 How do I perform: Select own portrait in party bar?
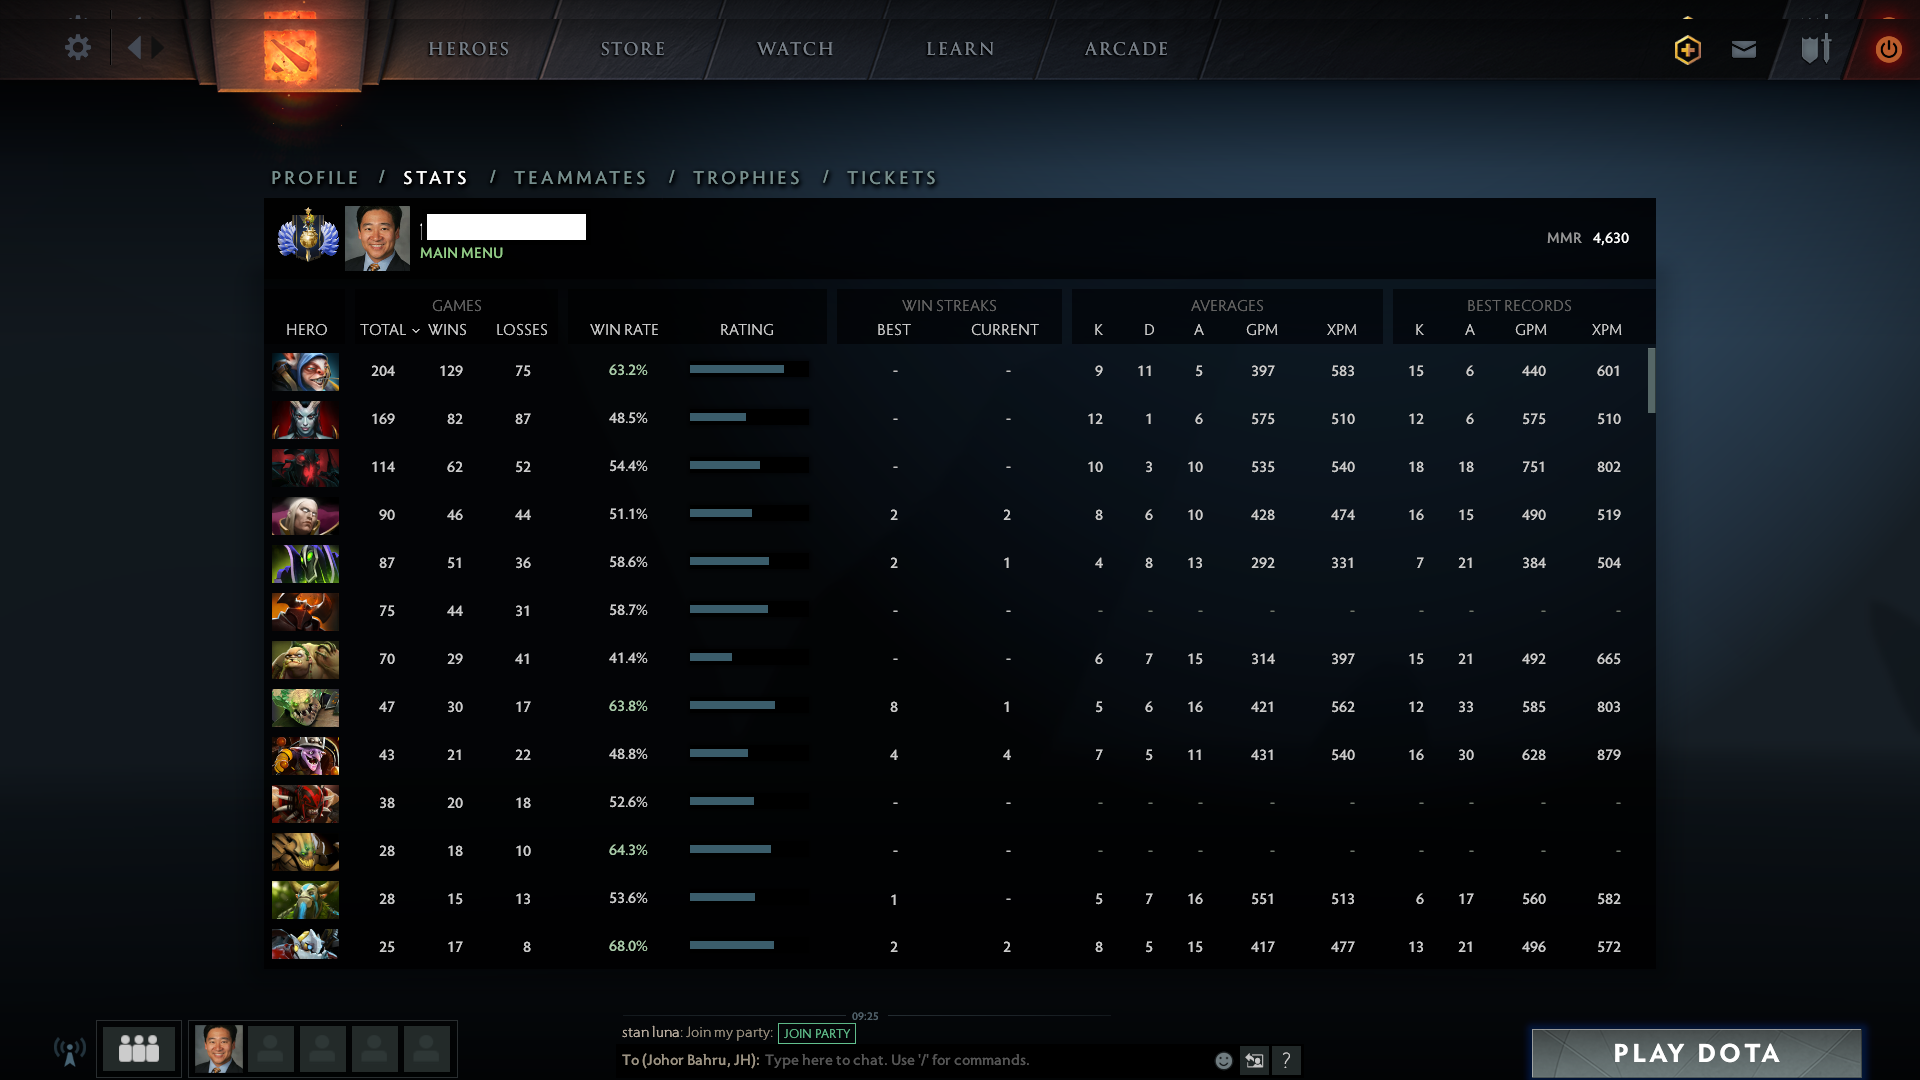(219, 1049)
